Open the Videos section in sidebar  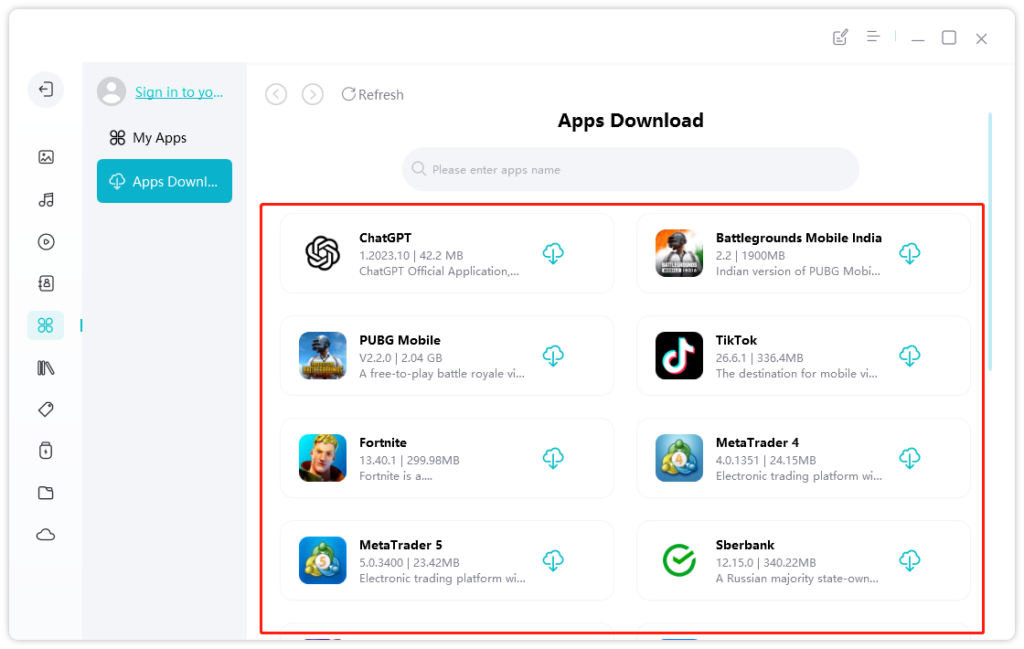pos(45,241)
